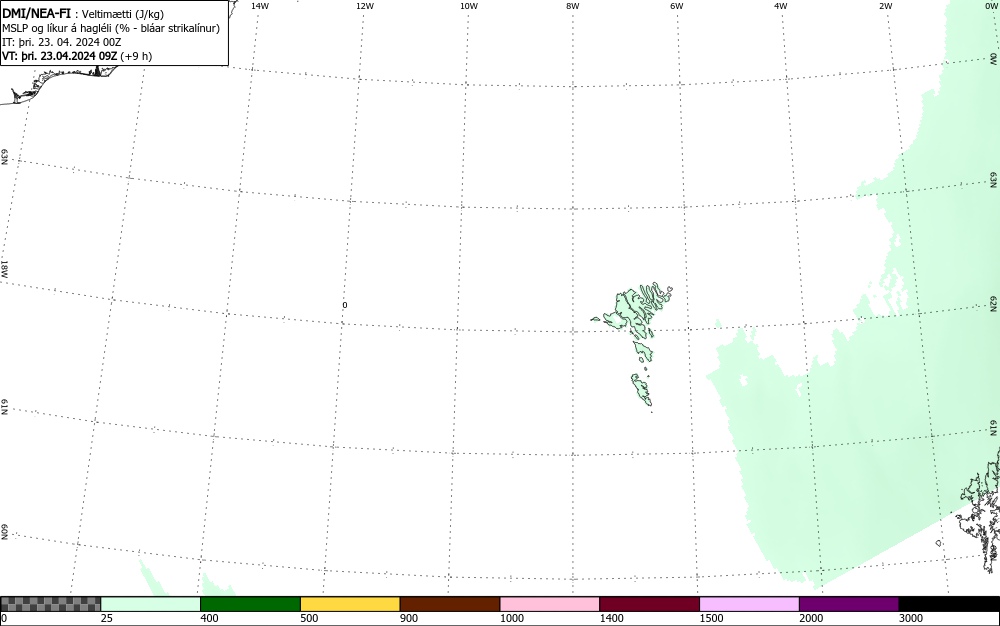Click the "18W" longitude label

point(4,268)
